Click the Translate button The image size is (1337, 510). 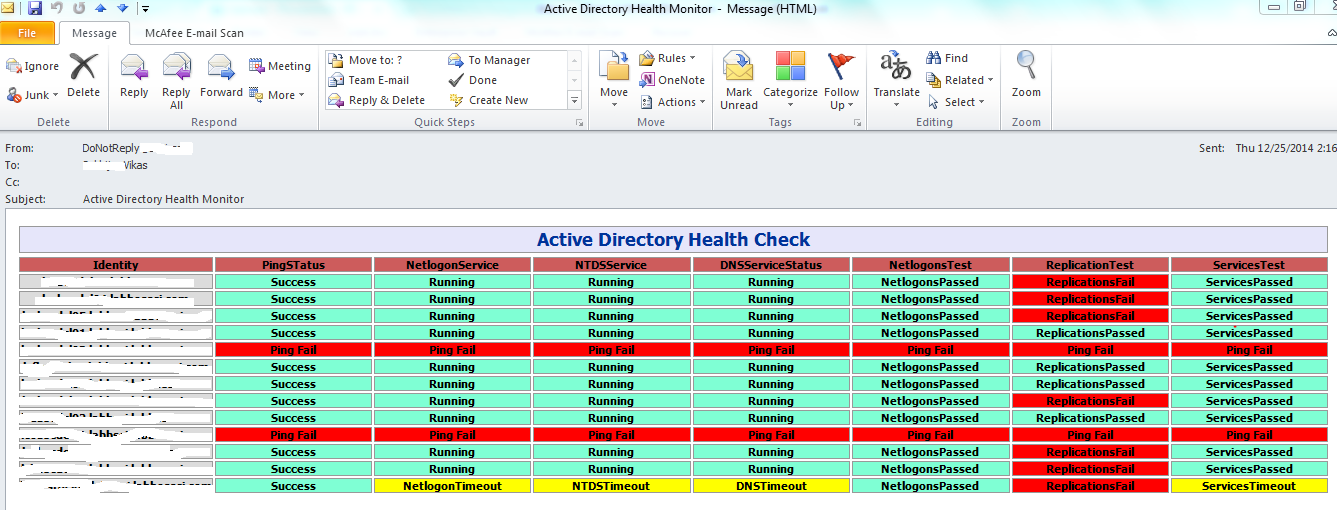coord(896,80)
